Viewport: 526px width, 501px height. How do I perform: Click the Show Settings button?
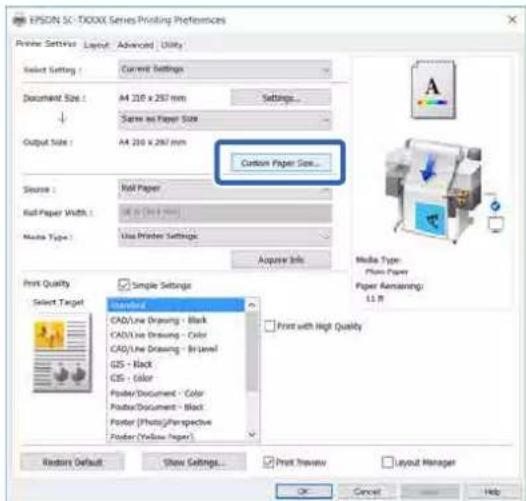point(194,462)
